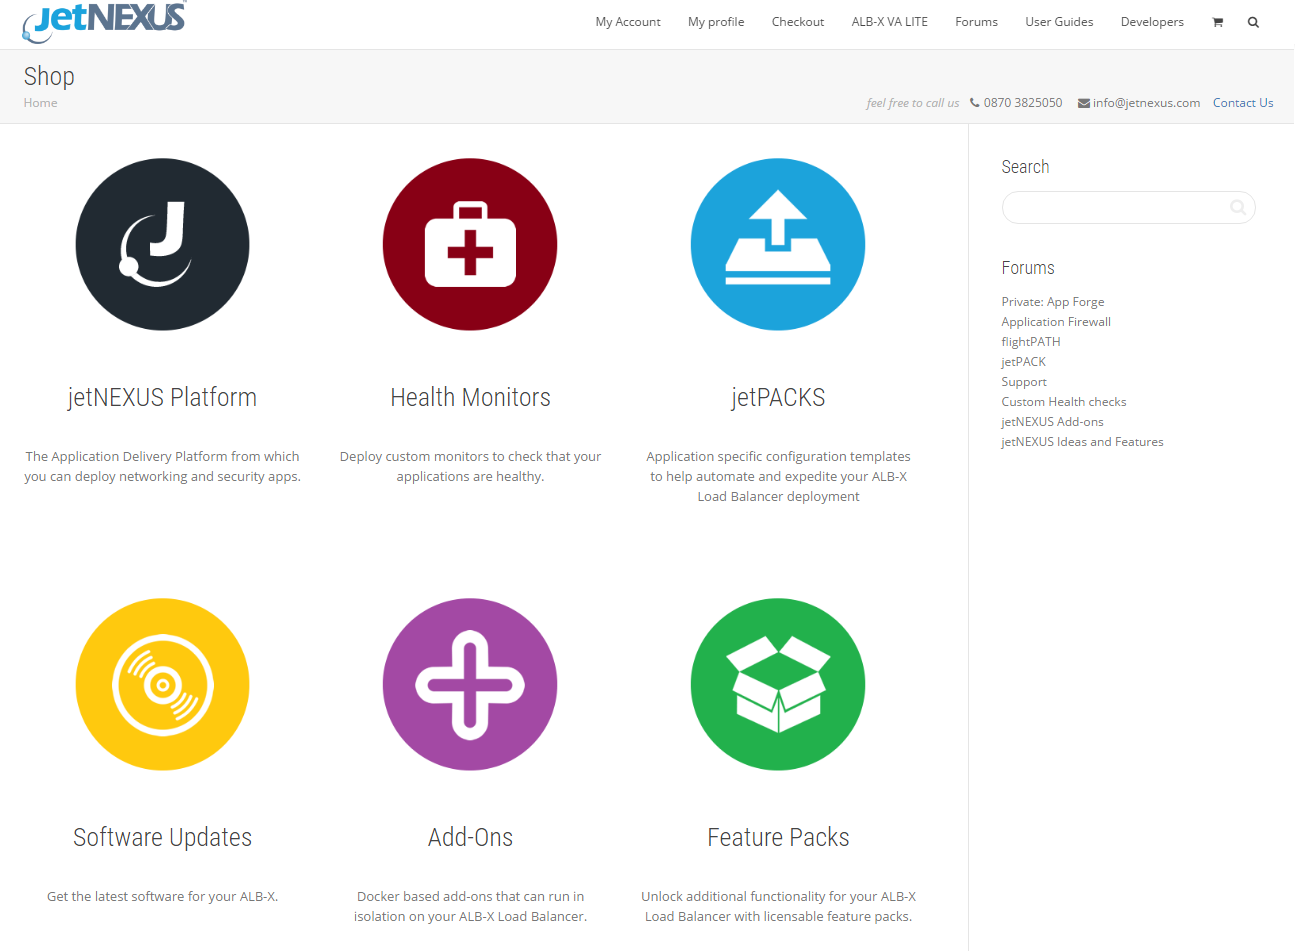Click the Contact Us link

1243,103
